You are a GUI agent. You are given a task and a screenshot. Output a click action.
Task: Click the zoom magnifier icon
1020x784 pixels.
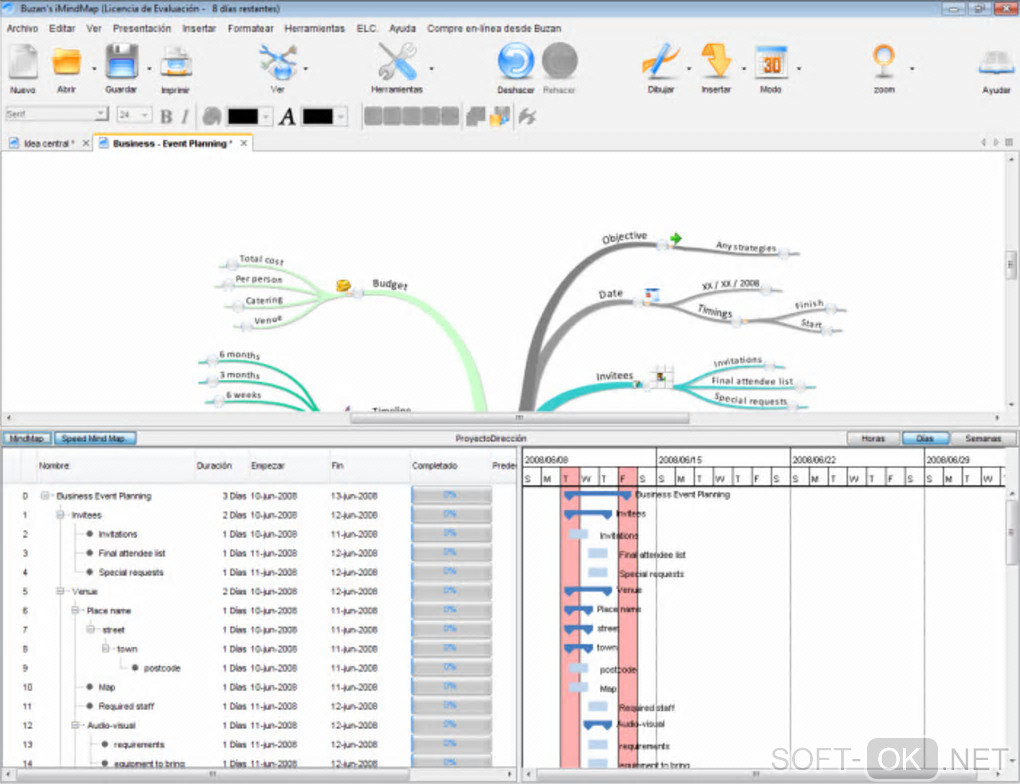coord(883,61)
